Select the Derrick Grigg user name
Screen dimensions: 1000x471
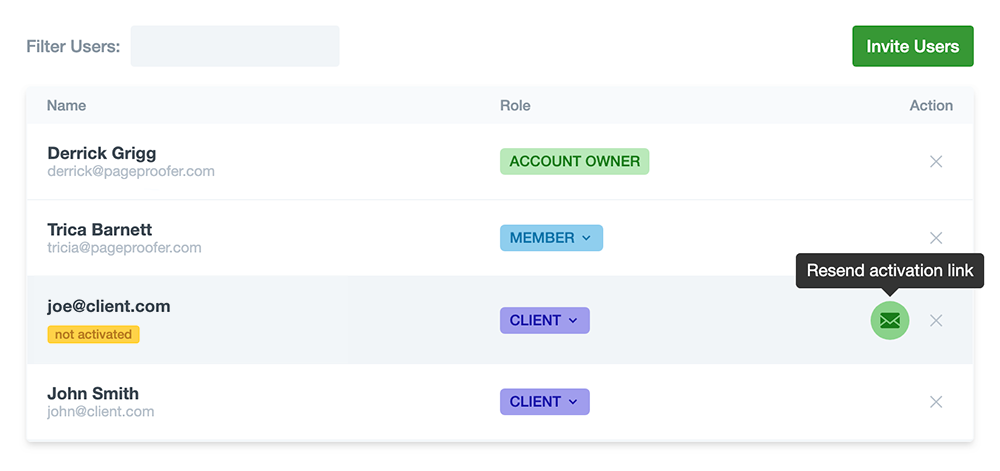coord(102,153)
